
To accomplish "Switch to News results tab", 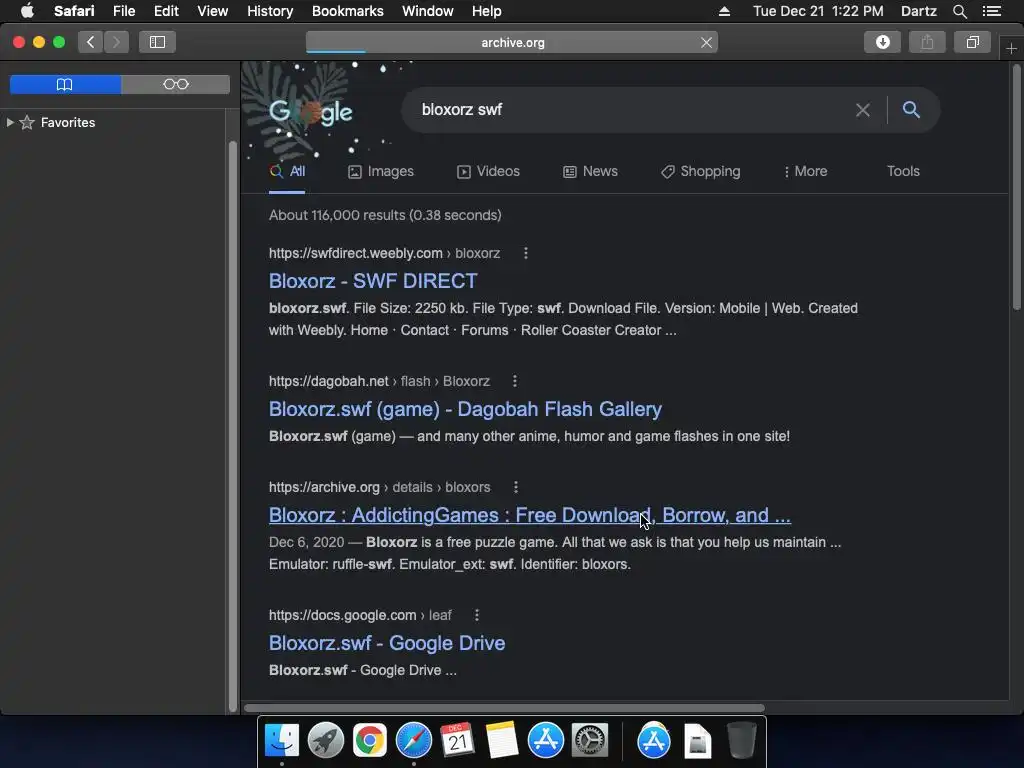I will click(590, 171).
